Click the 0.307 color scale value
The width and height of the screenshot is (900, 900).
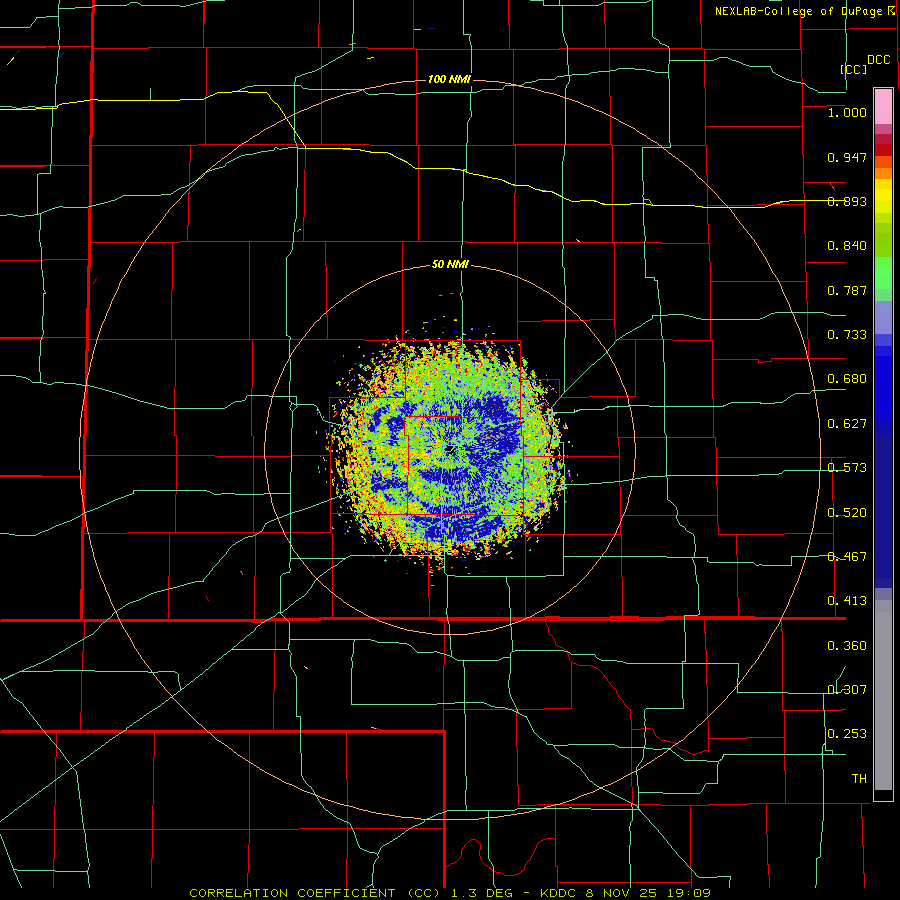847,690
